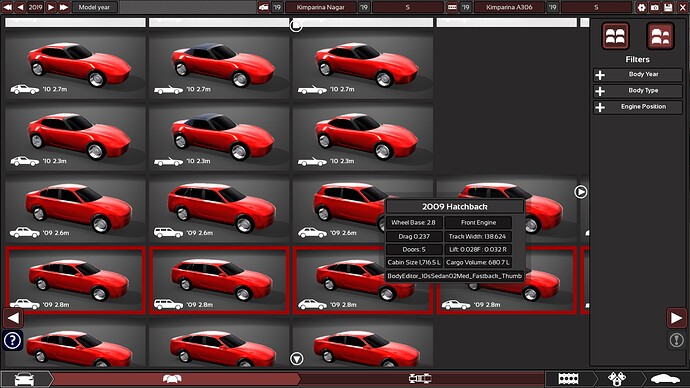The image size is (690, 388).
Task: Click the 2019 year value
Action: [36, 7]
